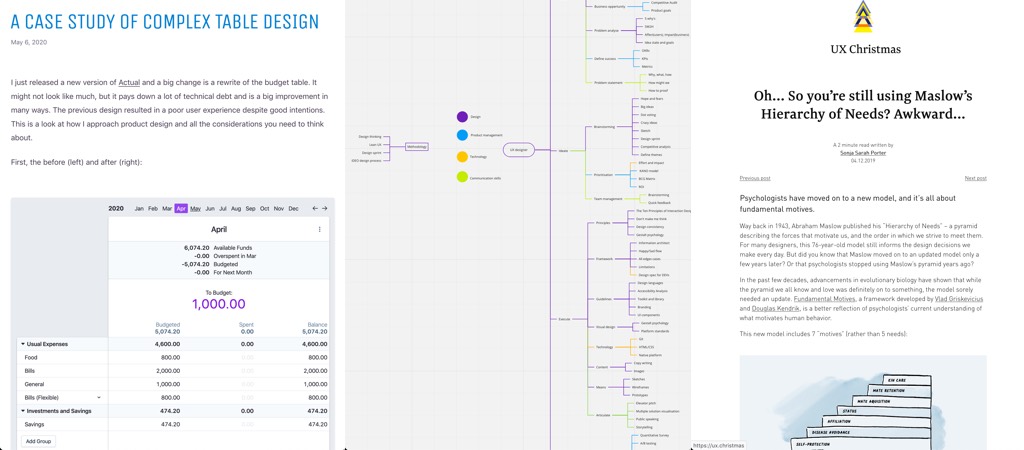The image size is (1024, 450).
Task: Click the previous month arrow in budget
Action: (x=315, y=209)
